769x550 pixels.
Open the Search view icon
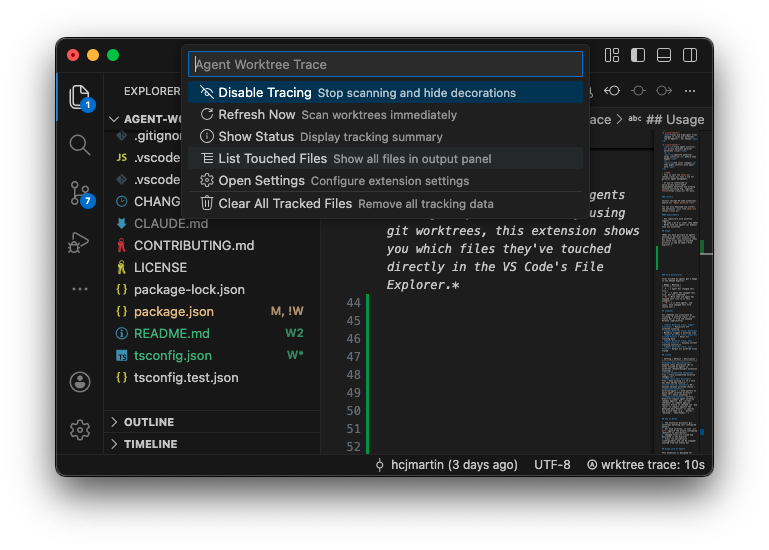tap(80, 145)
